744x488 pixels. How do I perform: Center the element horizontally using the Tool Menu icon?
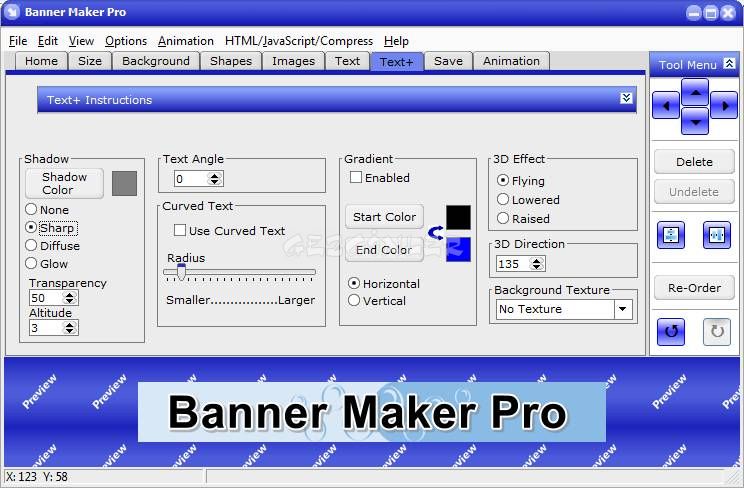[x=716, y=235]
